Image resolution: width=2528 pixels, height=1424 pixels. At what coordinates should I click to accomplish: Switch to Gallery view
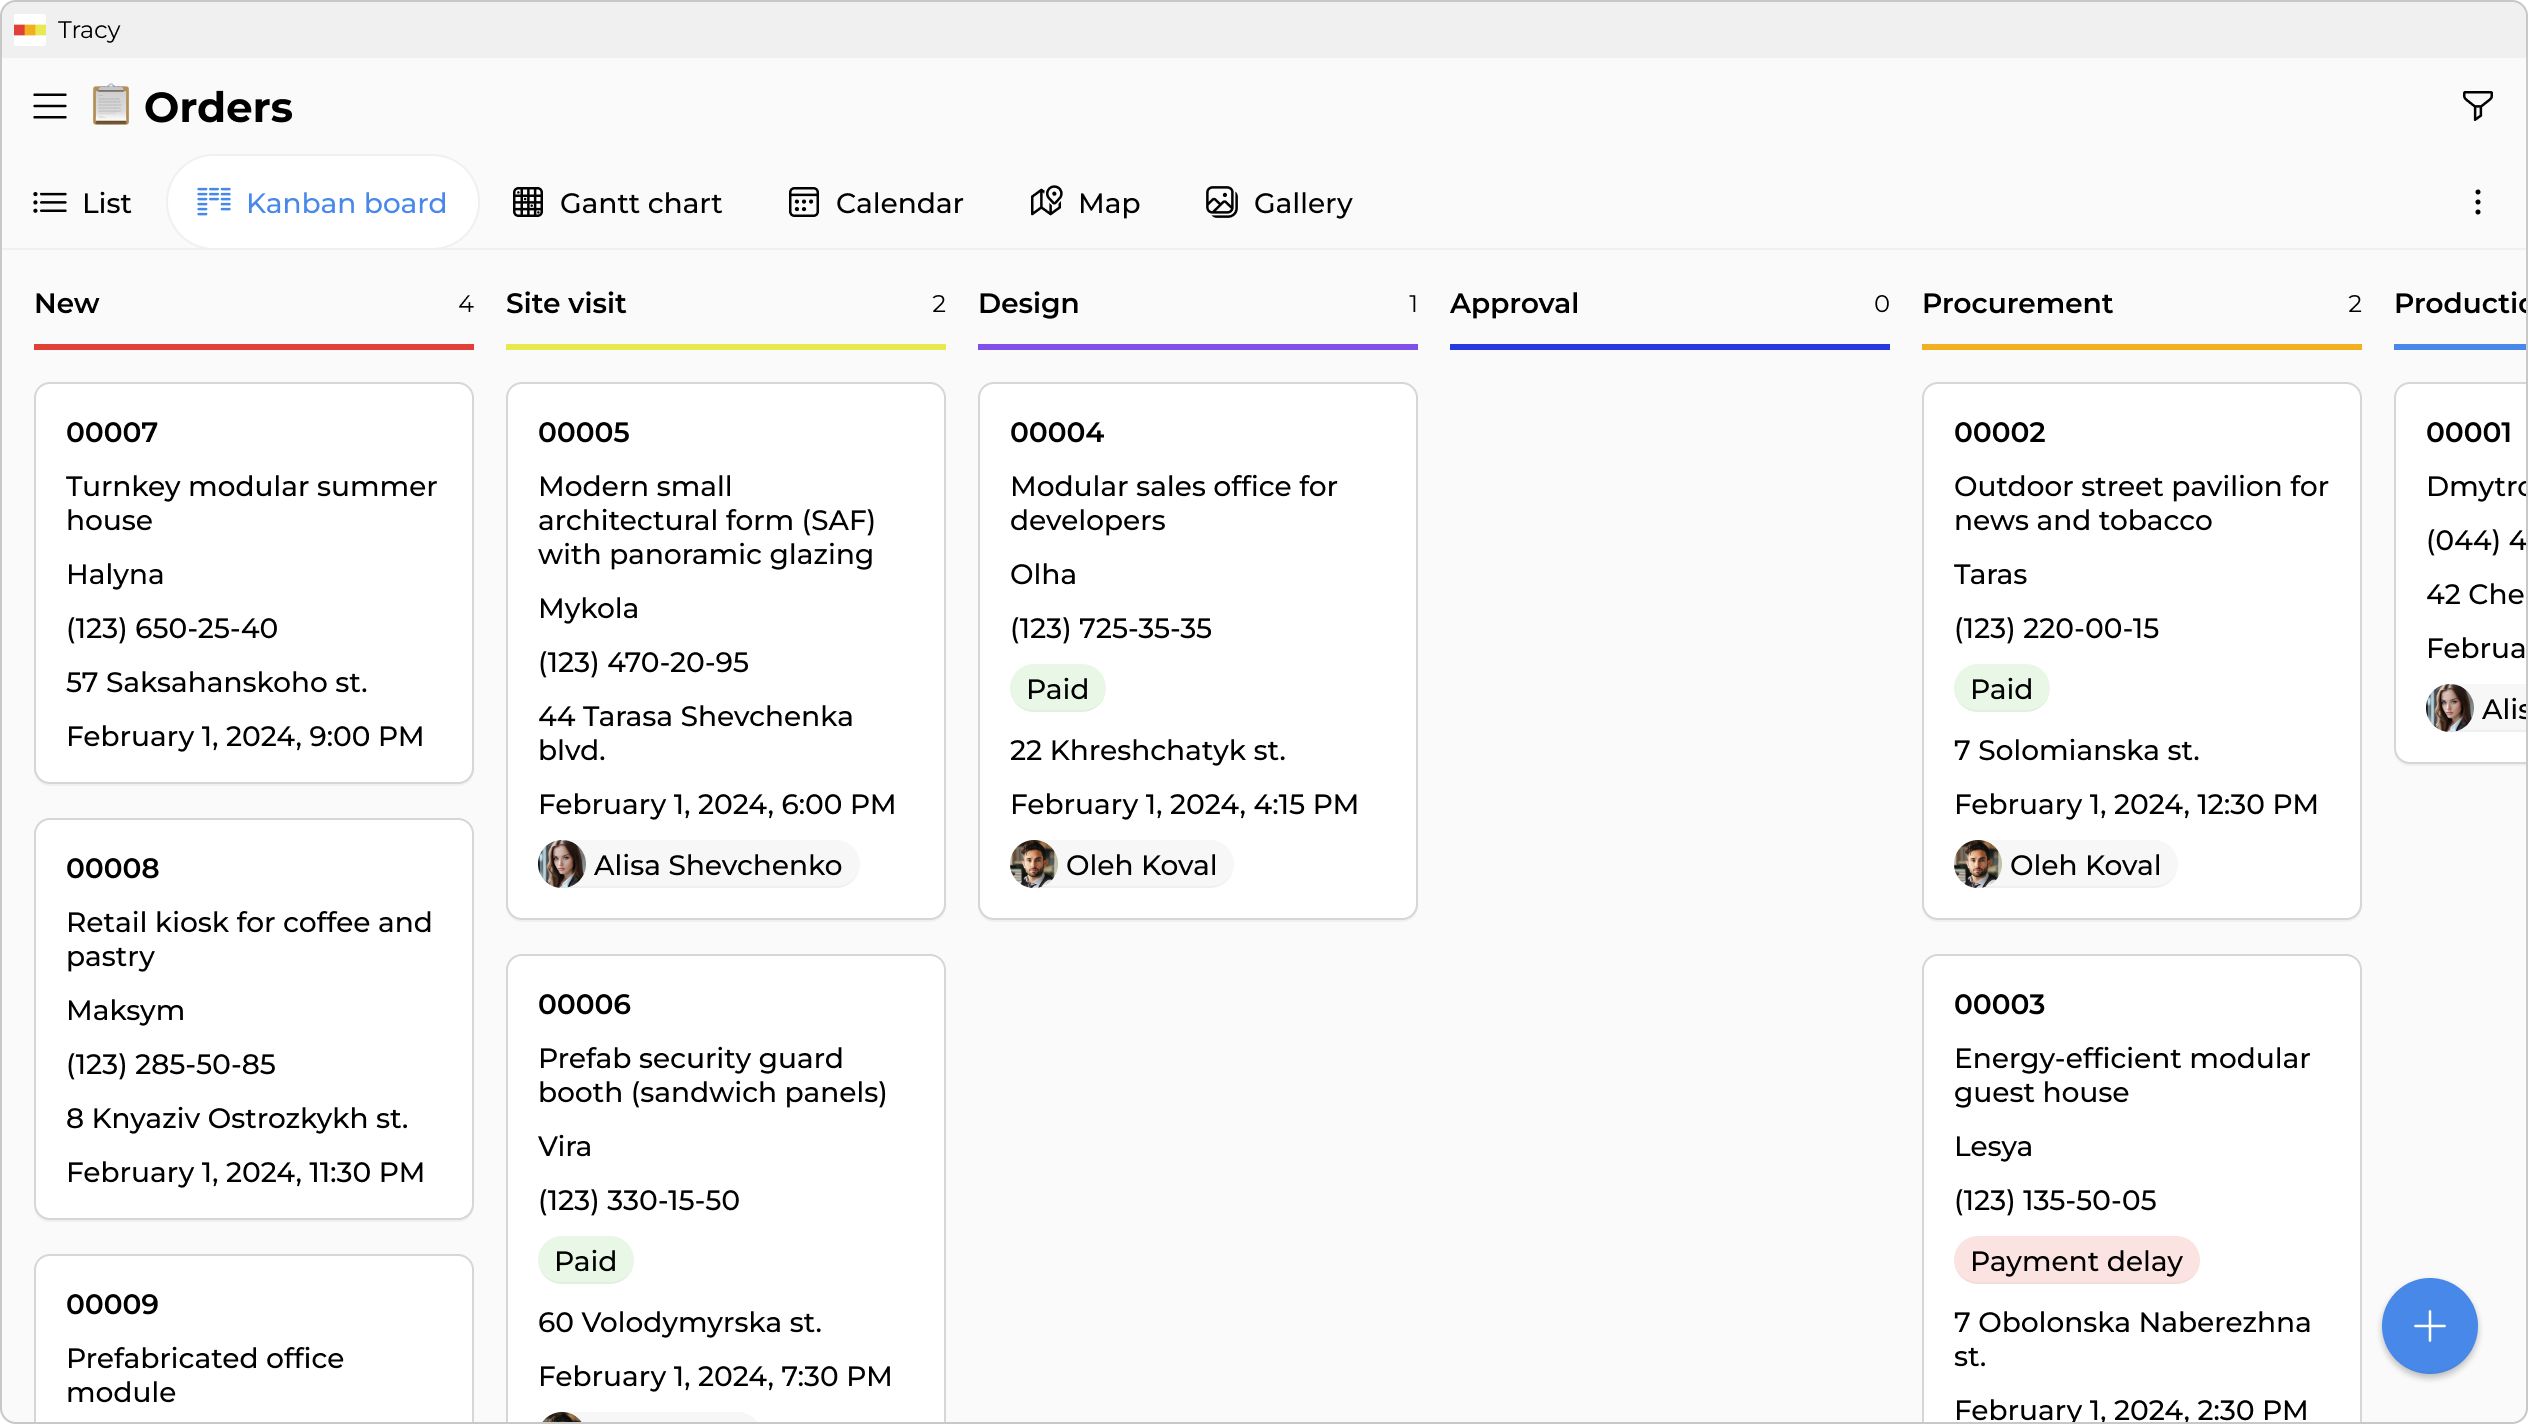(1278, 203)
